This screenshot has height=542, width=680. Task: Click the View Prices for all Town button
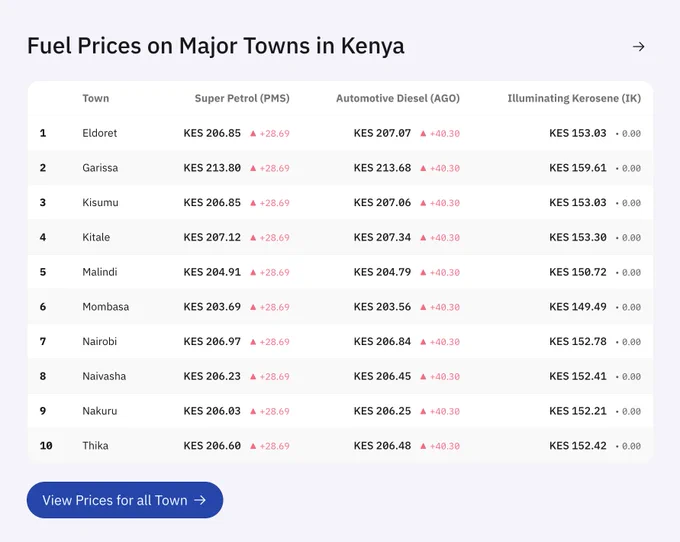click(x=125, y=500)
